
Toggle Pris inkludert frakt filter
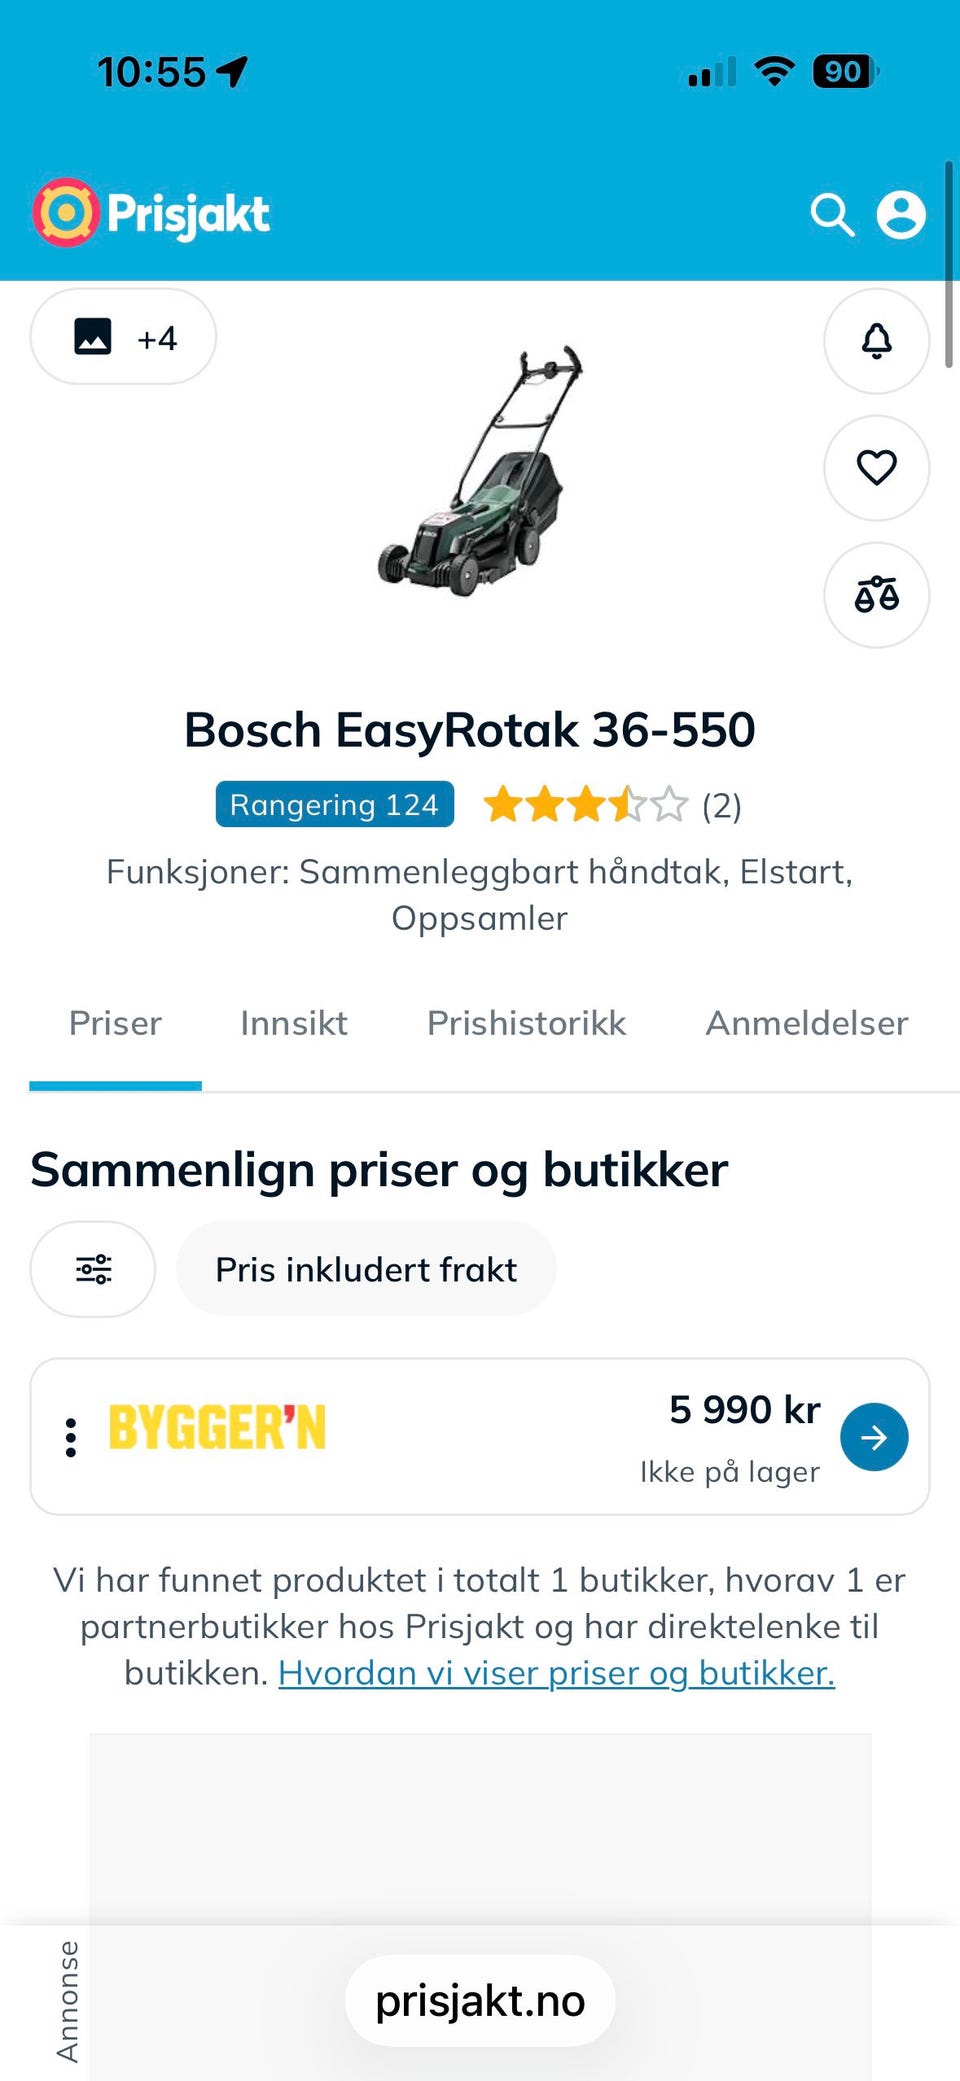coord(366,1269)
